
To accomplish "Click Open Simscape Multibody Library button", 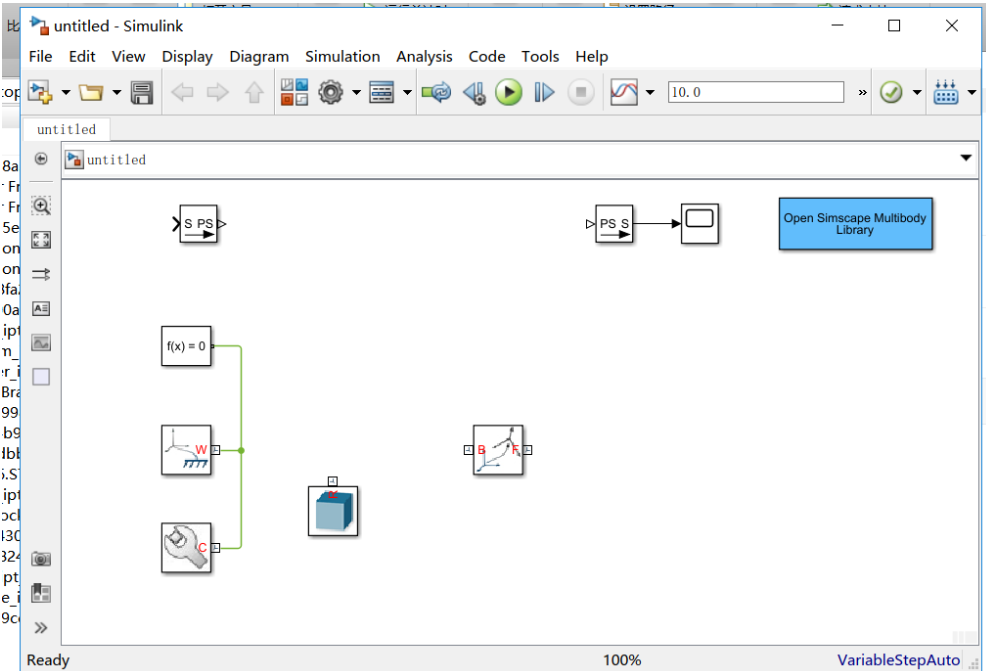I will [x=856, y=224].
